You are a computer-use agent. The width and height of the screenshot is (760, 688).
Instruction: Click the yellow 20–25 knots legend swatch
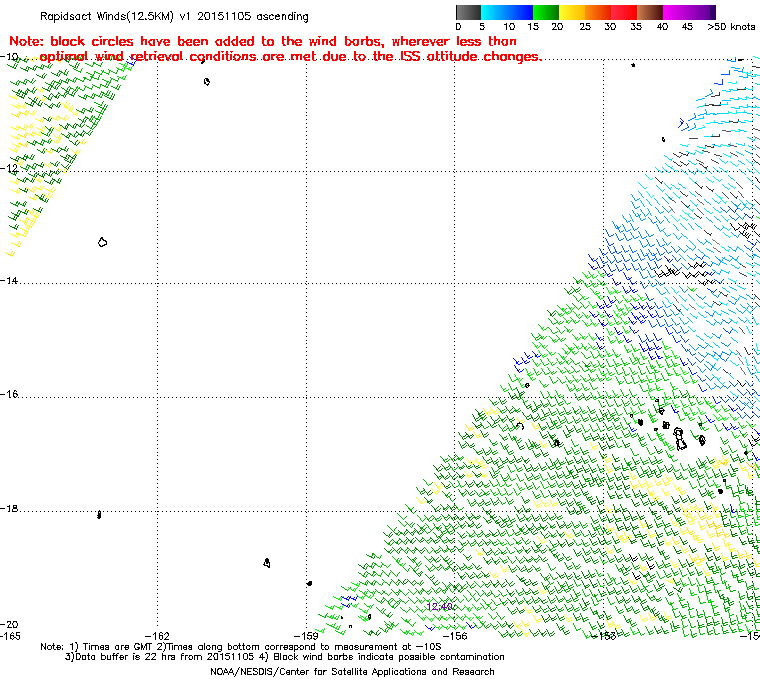[572, 12]
